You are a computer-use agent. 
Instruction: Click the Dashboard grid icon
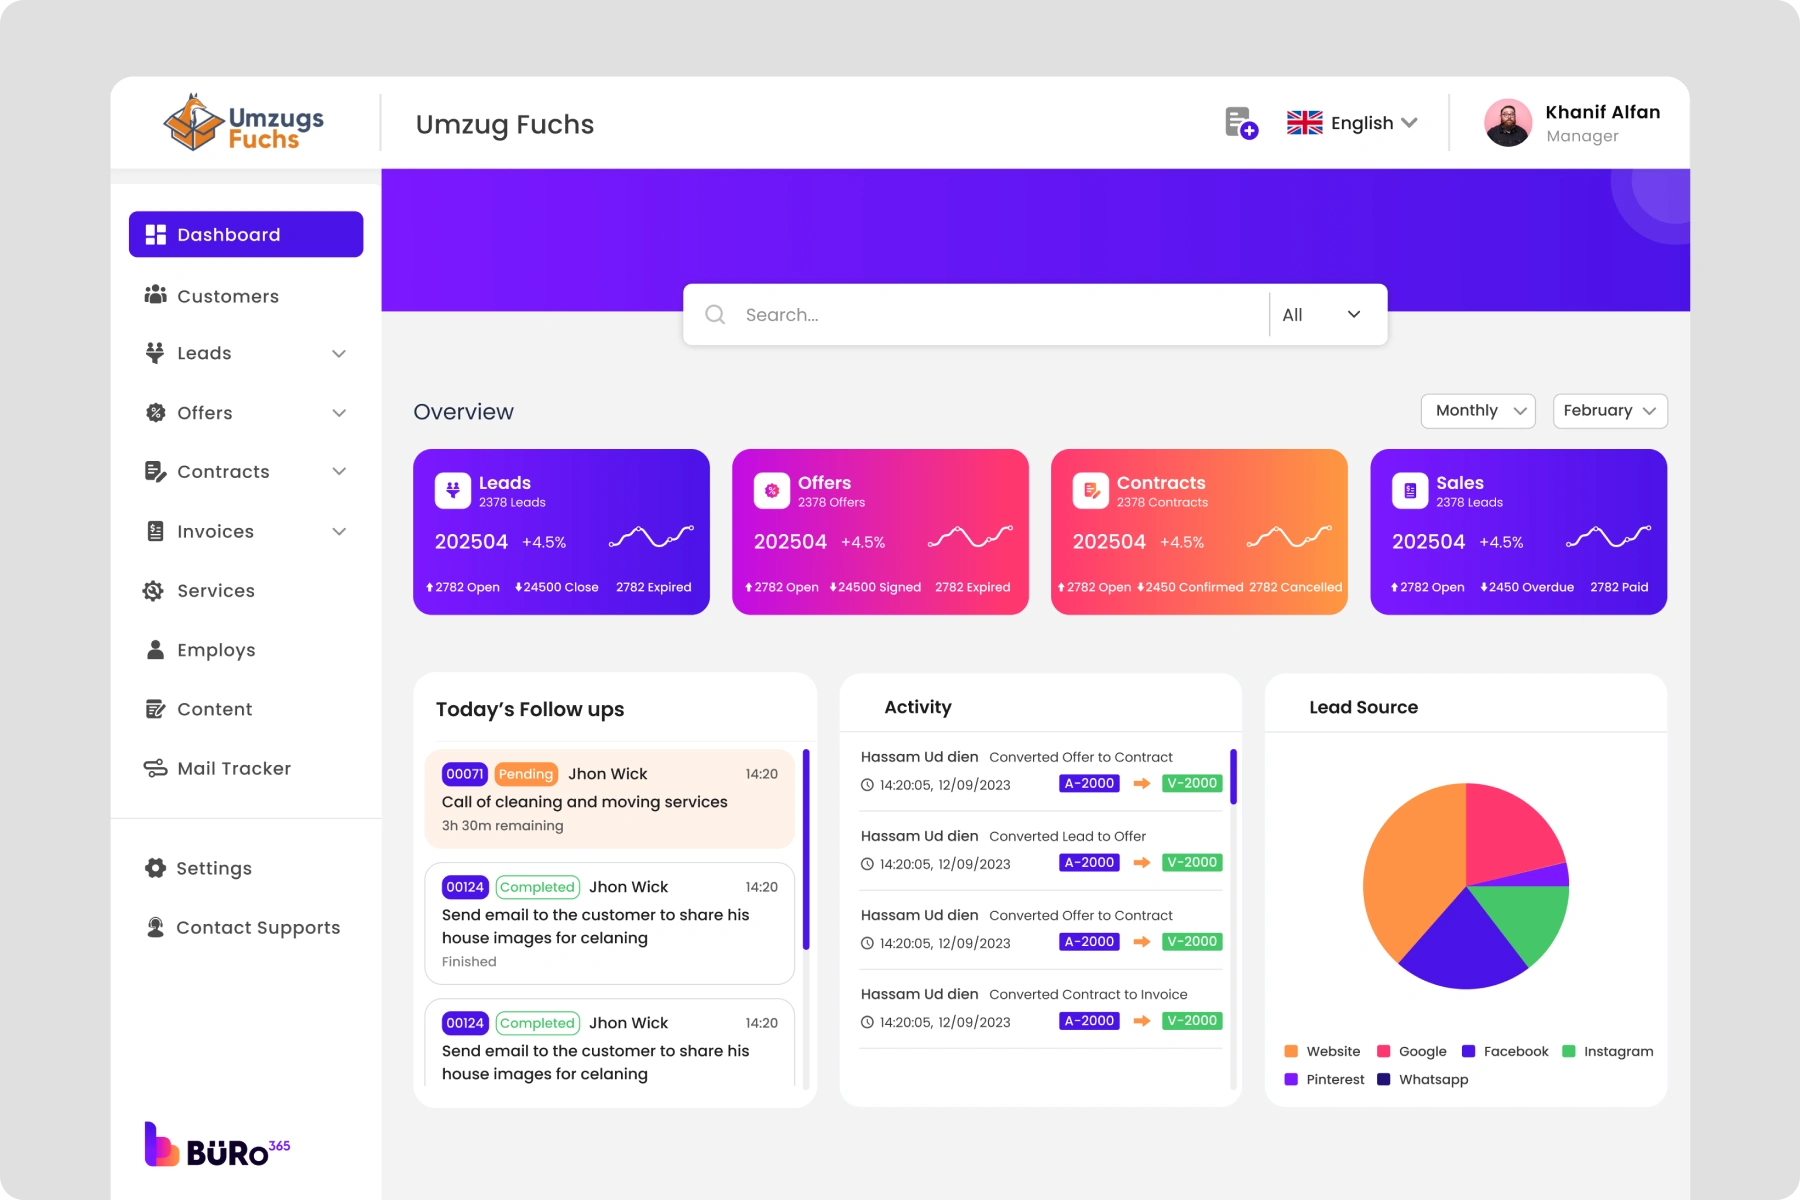pos(156,234)
